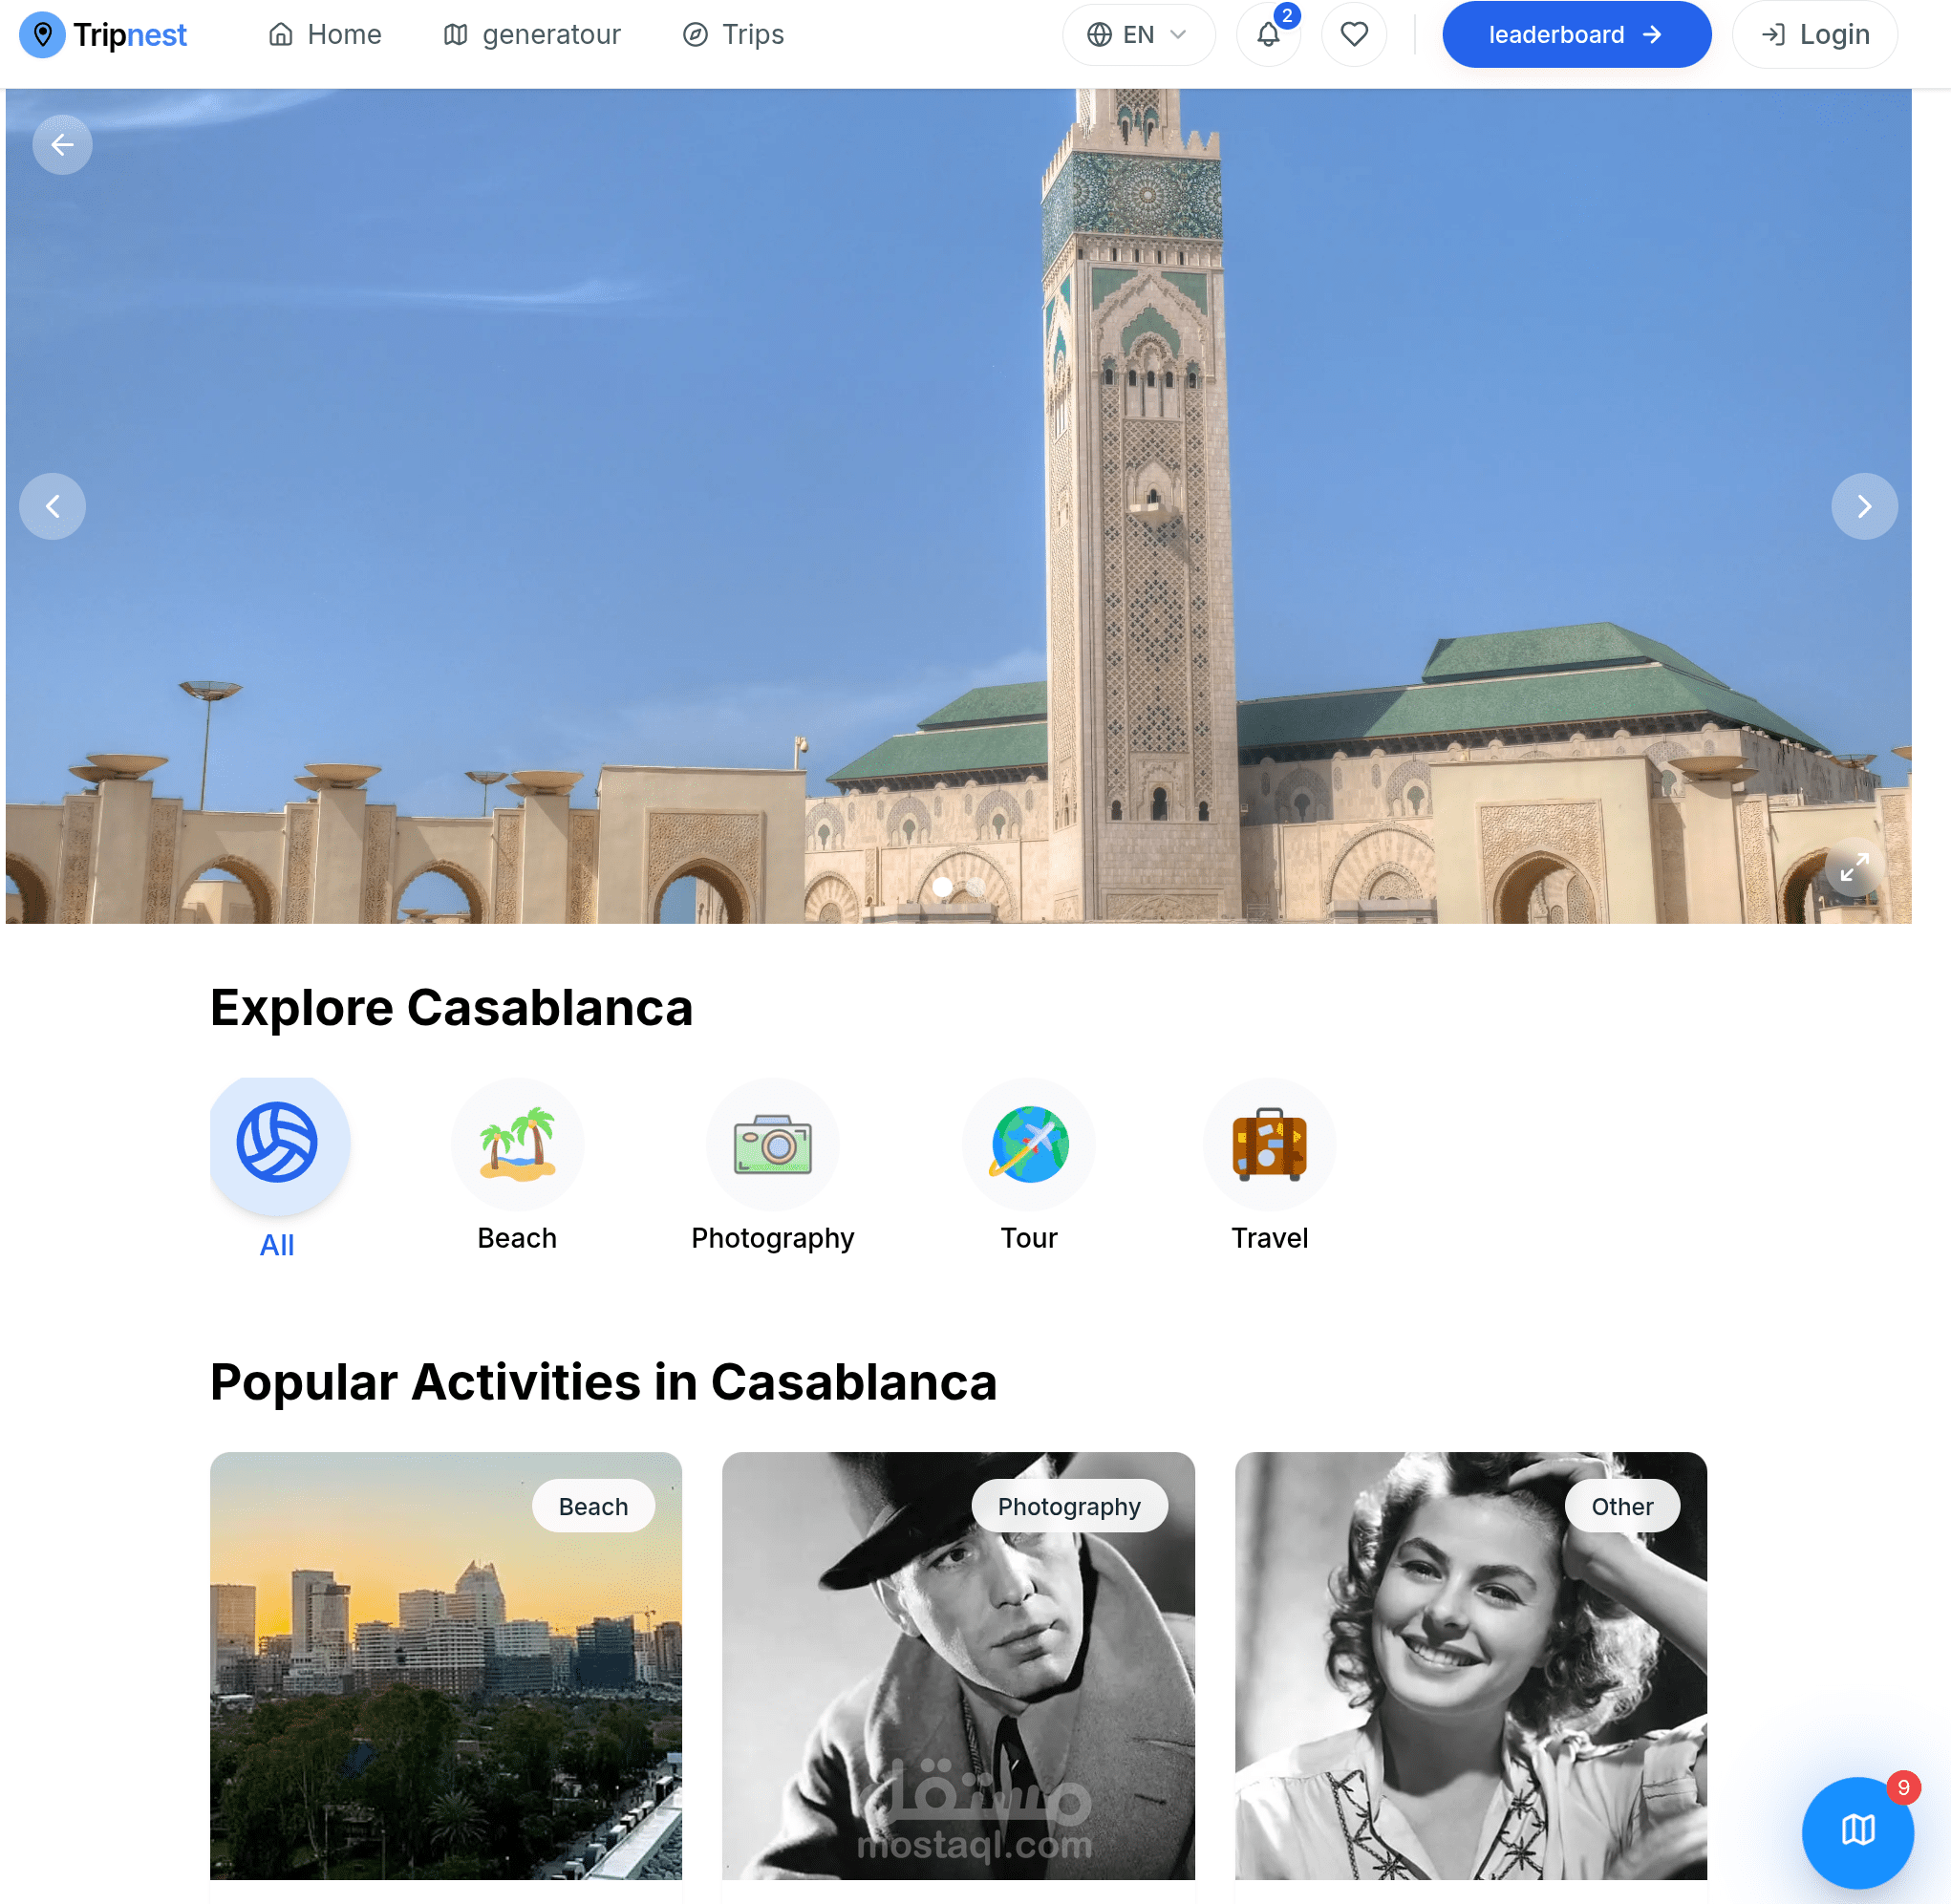Screen dimensions: 1951x1904
Task: Open the EN language dropdown
Action: (1138, 35)
